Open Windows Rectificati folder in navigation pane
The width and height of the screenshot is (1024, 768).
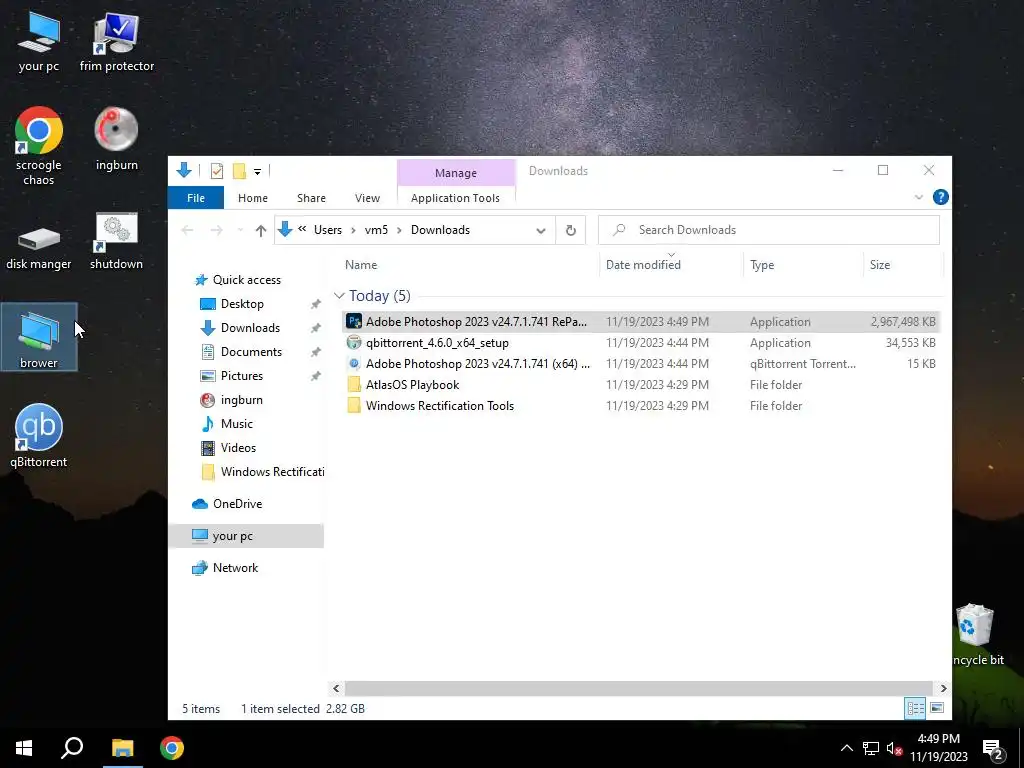[262, 472]
